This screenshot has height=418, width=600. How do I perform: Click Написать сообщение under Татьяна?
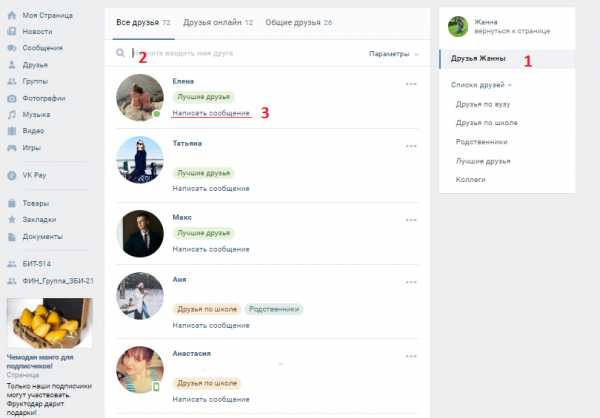[x=211, y=188]
